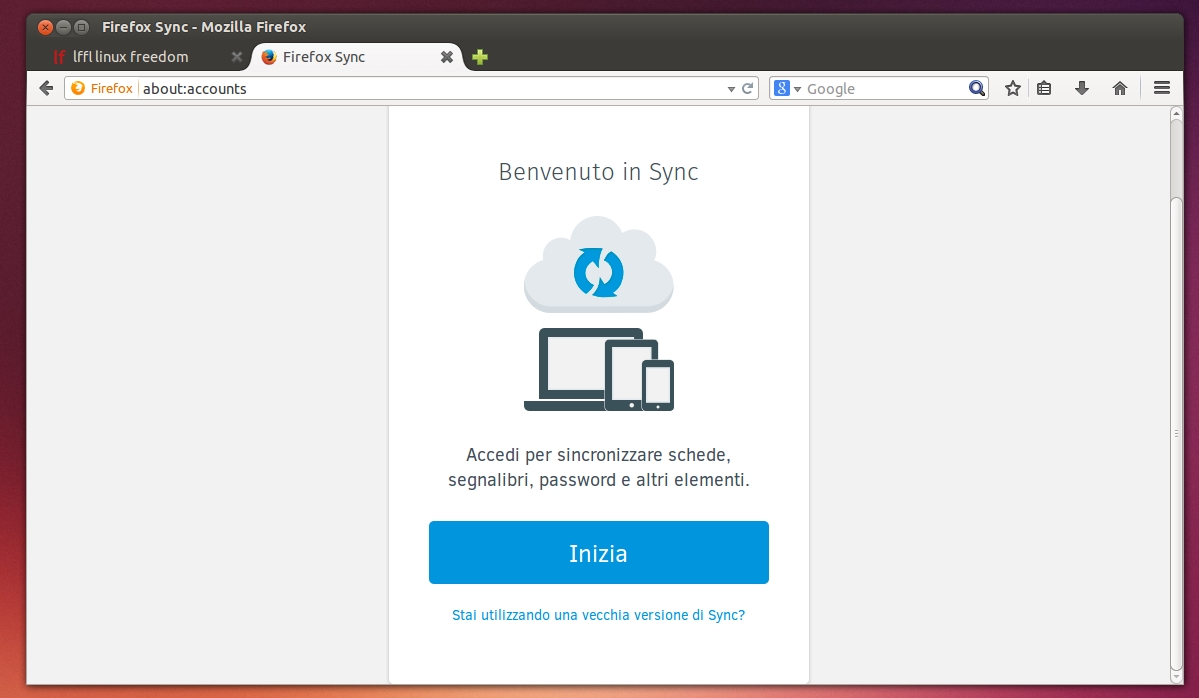Image resolution: width=1199 pixels, height=698 pixels.
Task: Go back using the back arrow
Action: [x=46, y=89]
